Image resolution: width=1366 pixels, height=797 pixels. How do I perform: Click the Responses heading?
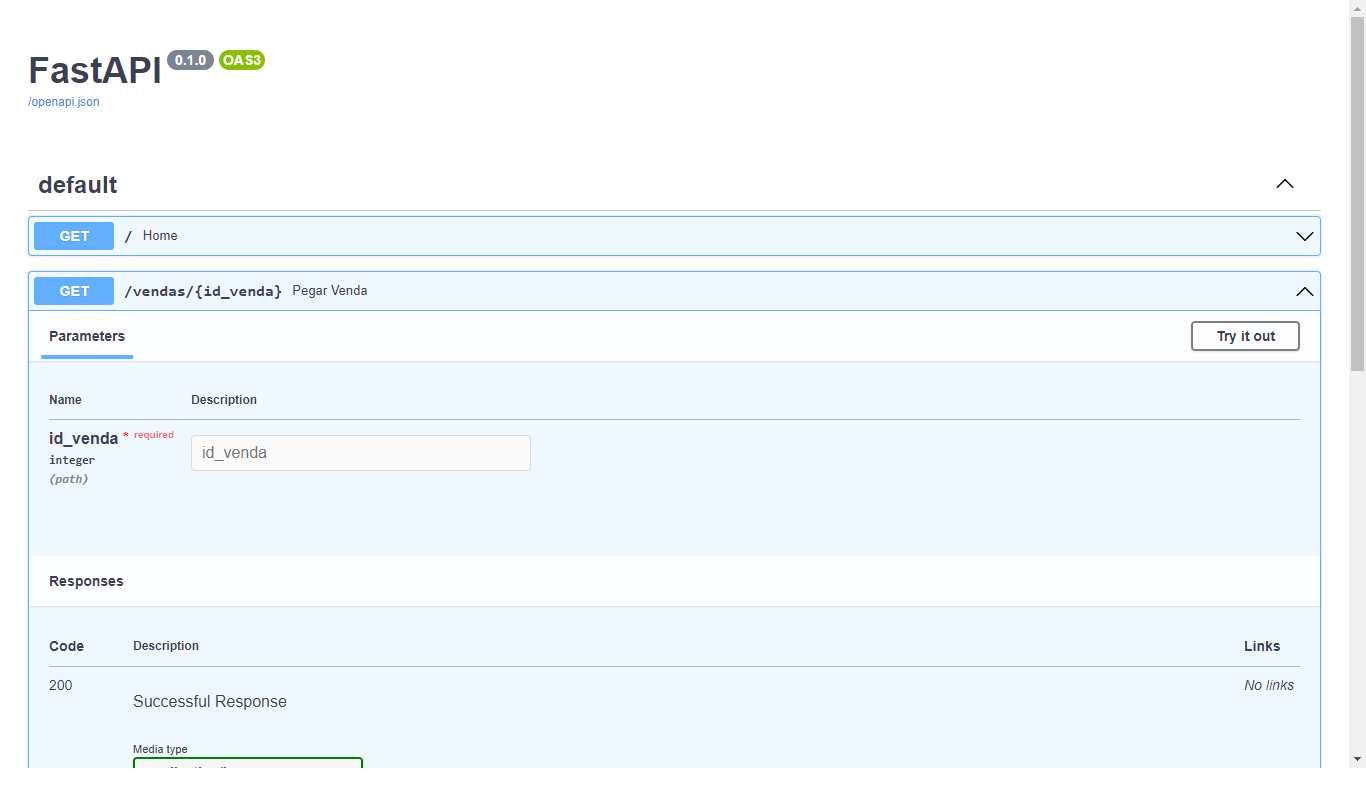[86, 581]
